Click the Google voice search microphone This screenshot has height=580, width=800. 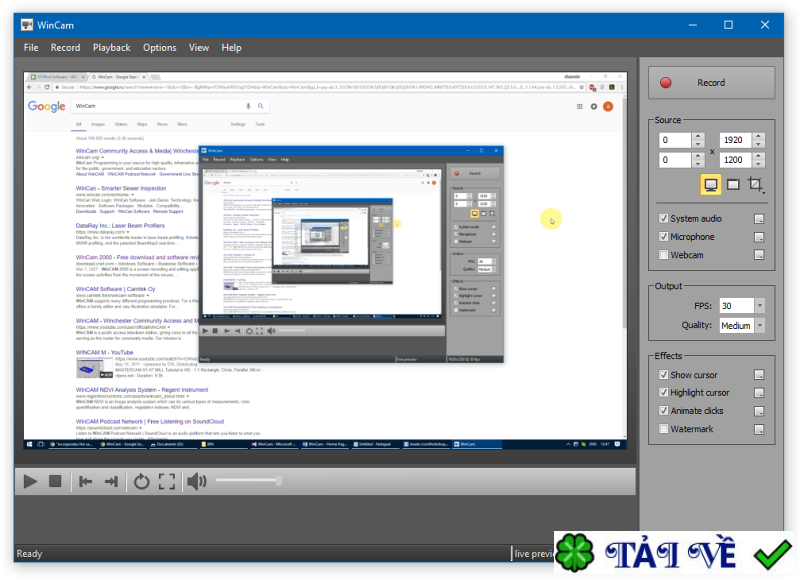tap(248, 106)
